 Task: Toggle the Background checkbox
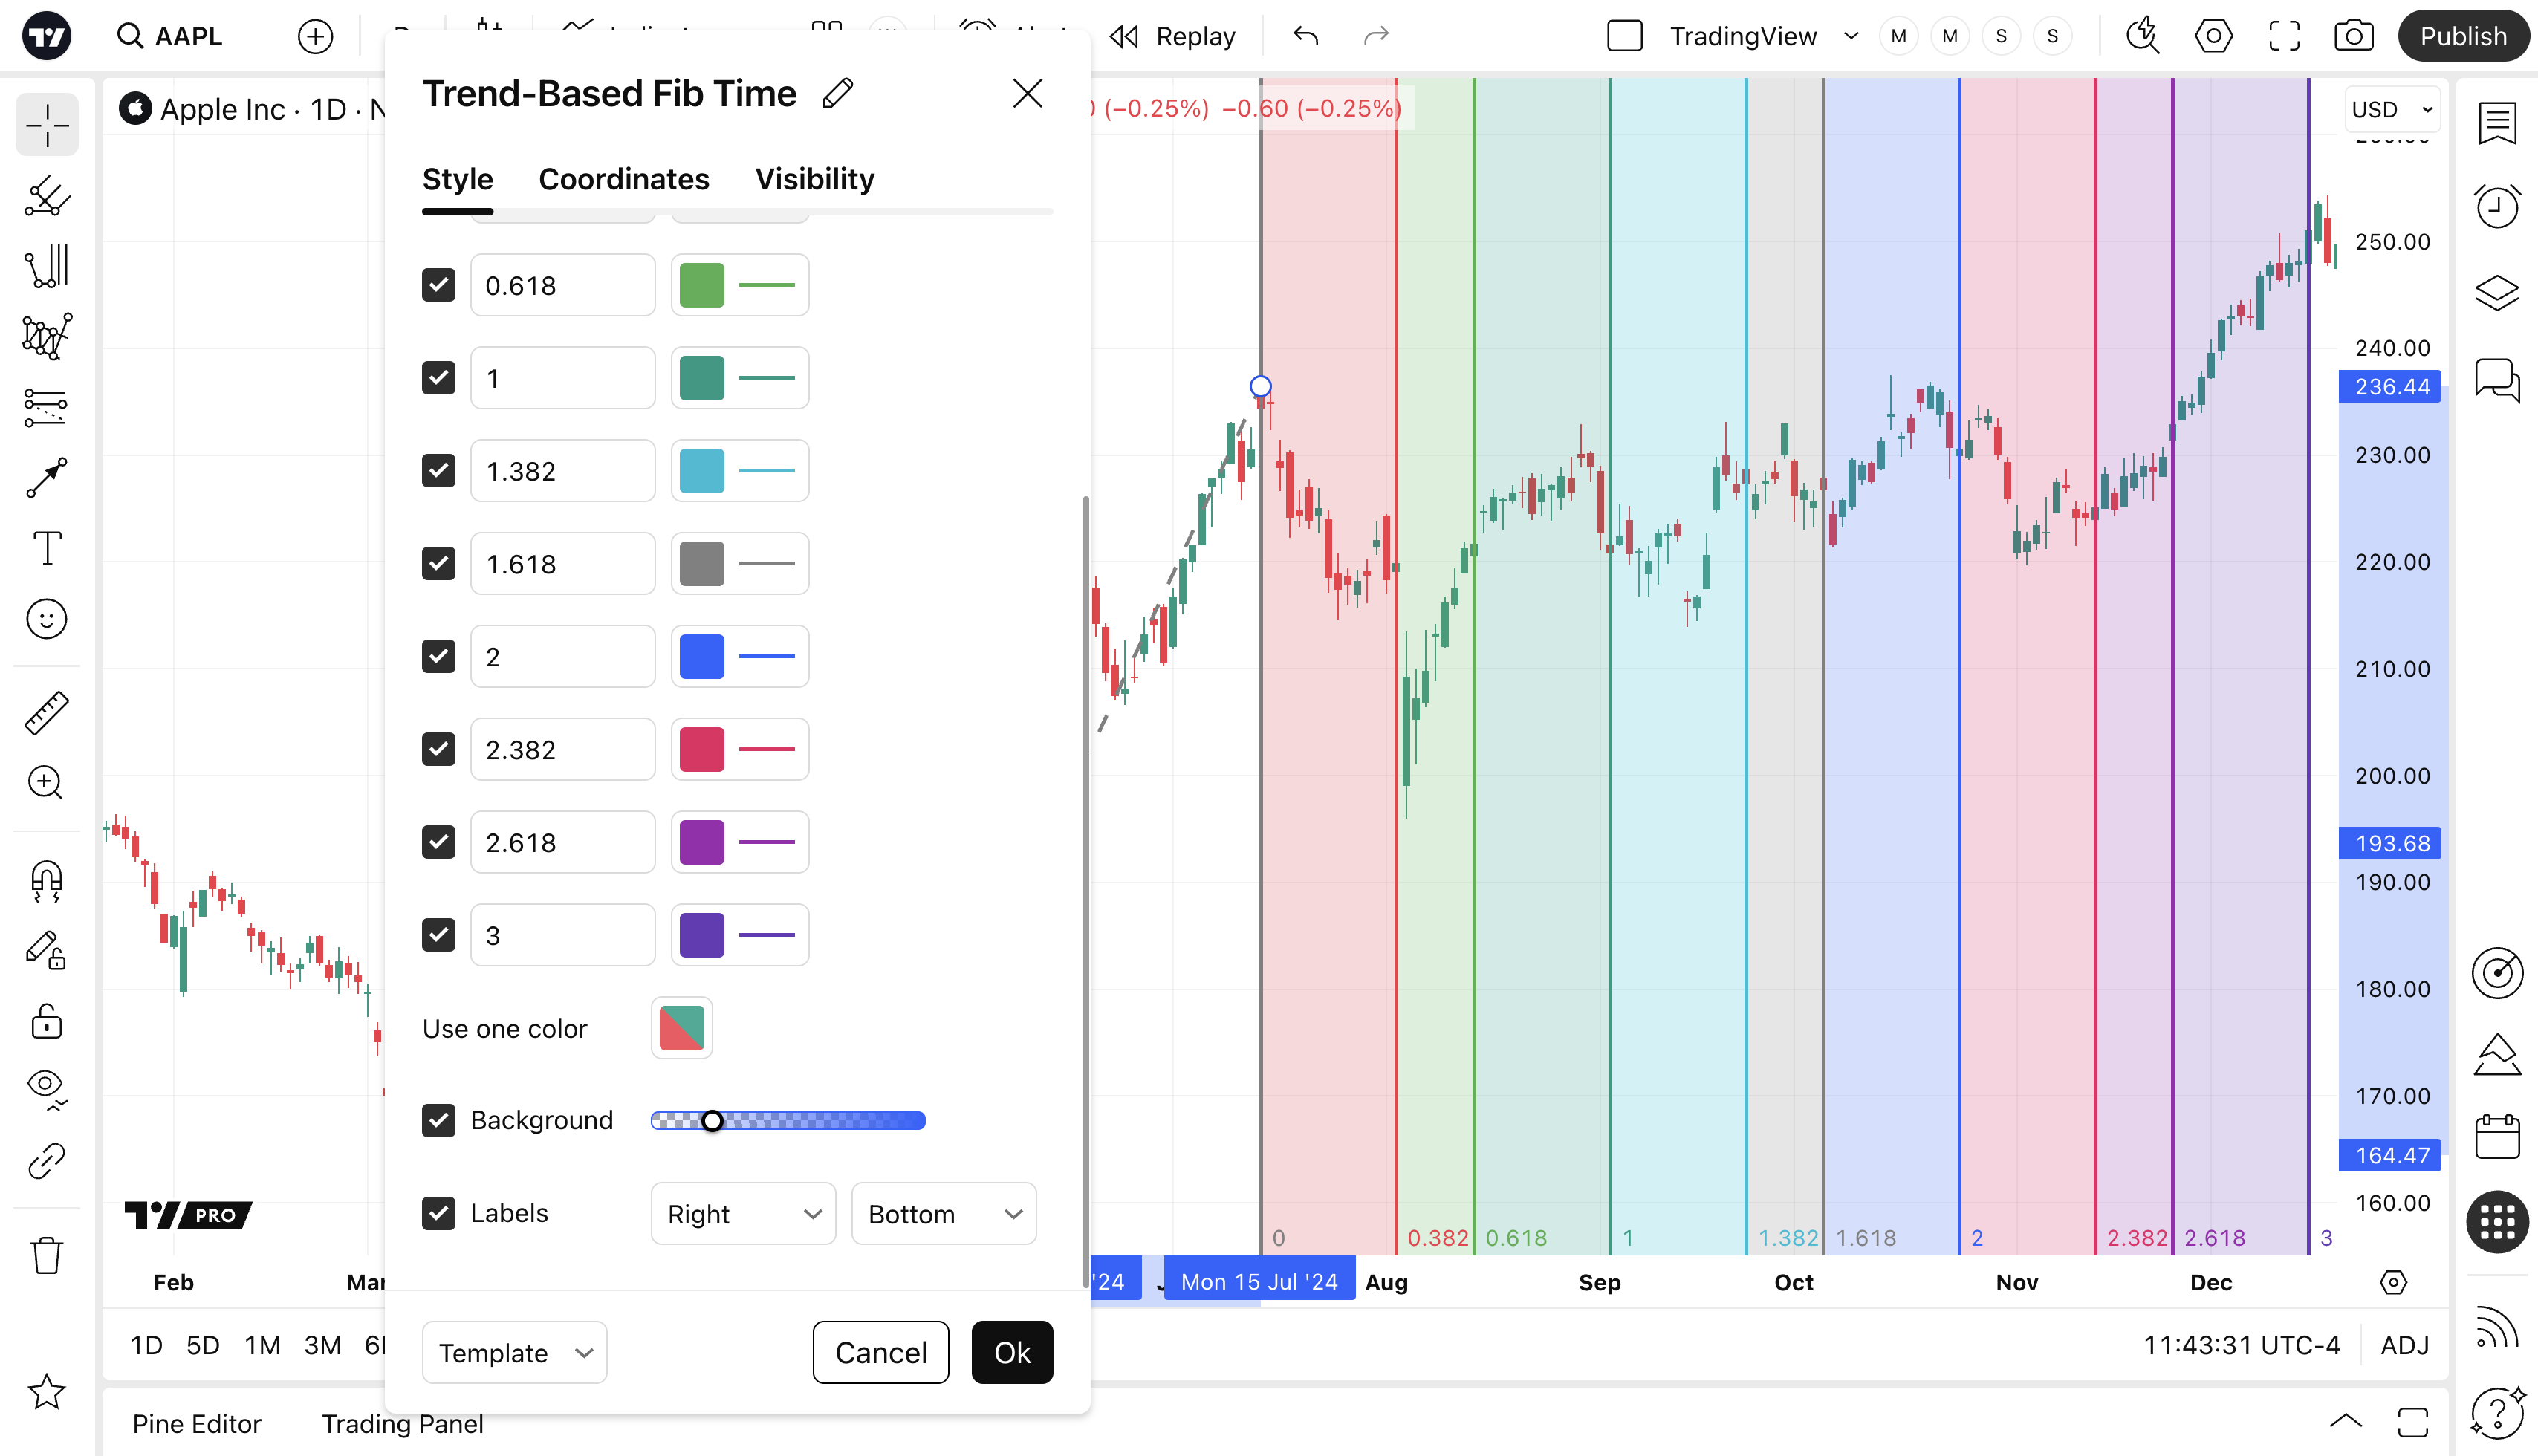(438, 1120)
